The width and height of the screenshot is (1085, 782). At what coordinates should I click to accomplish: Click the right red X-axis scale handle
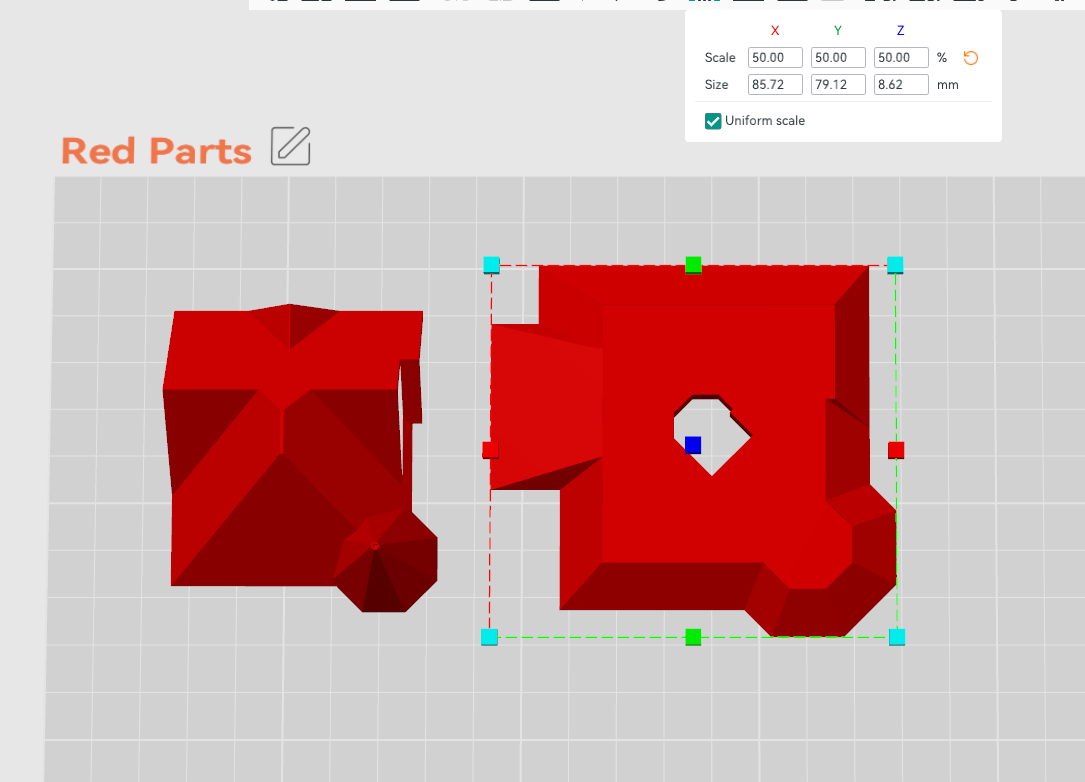click(x=896, y=451)
